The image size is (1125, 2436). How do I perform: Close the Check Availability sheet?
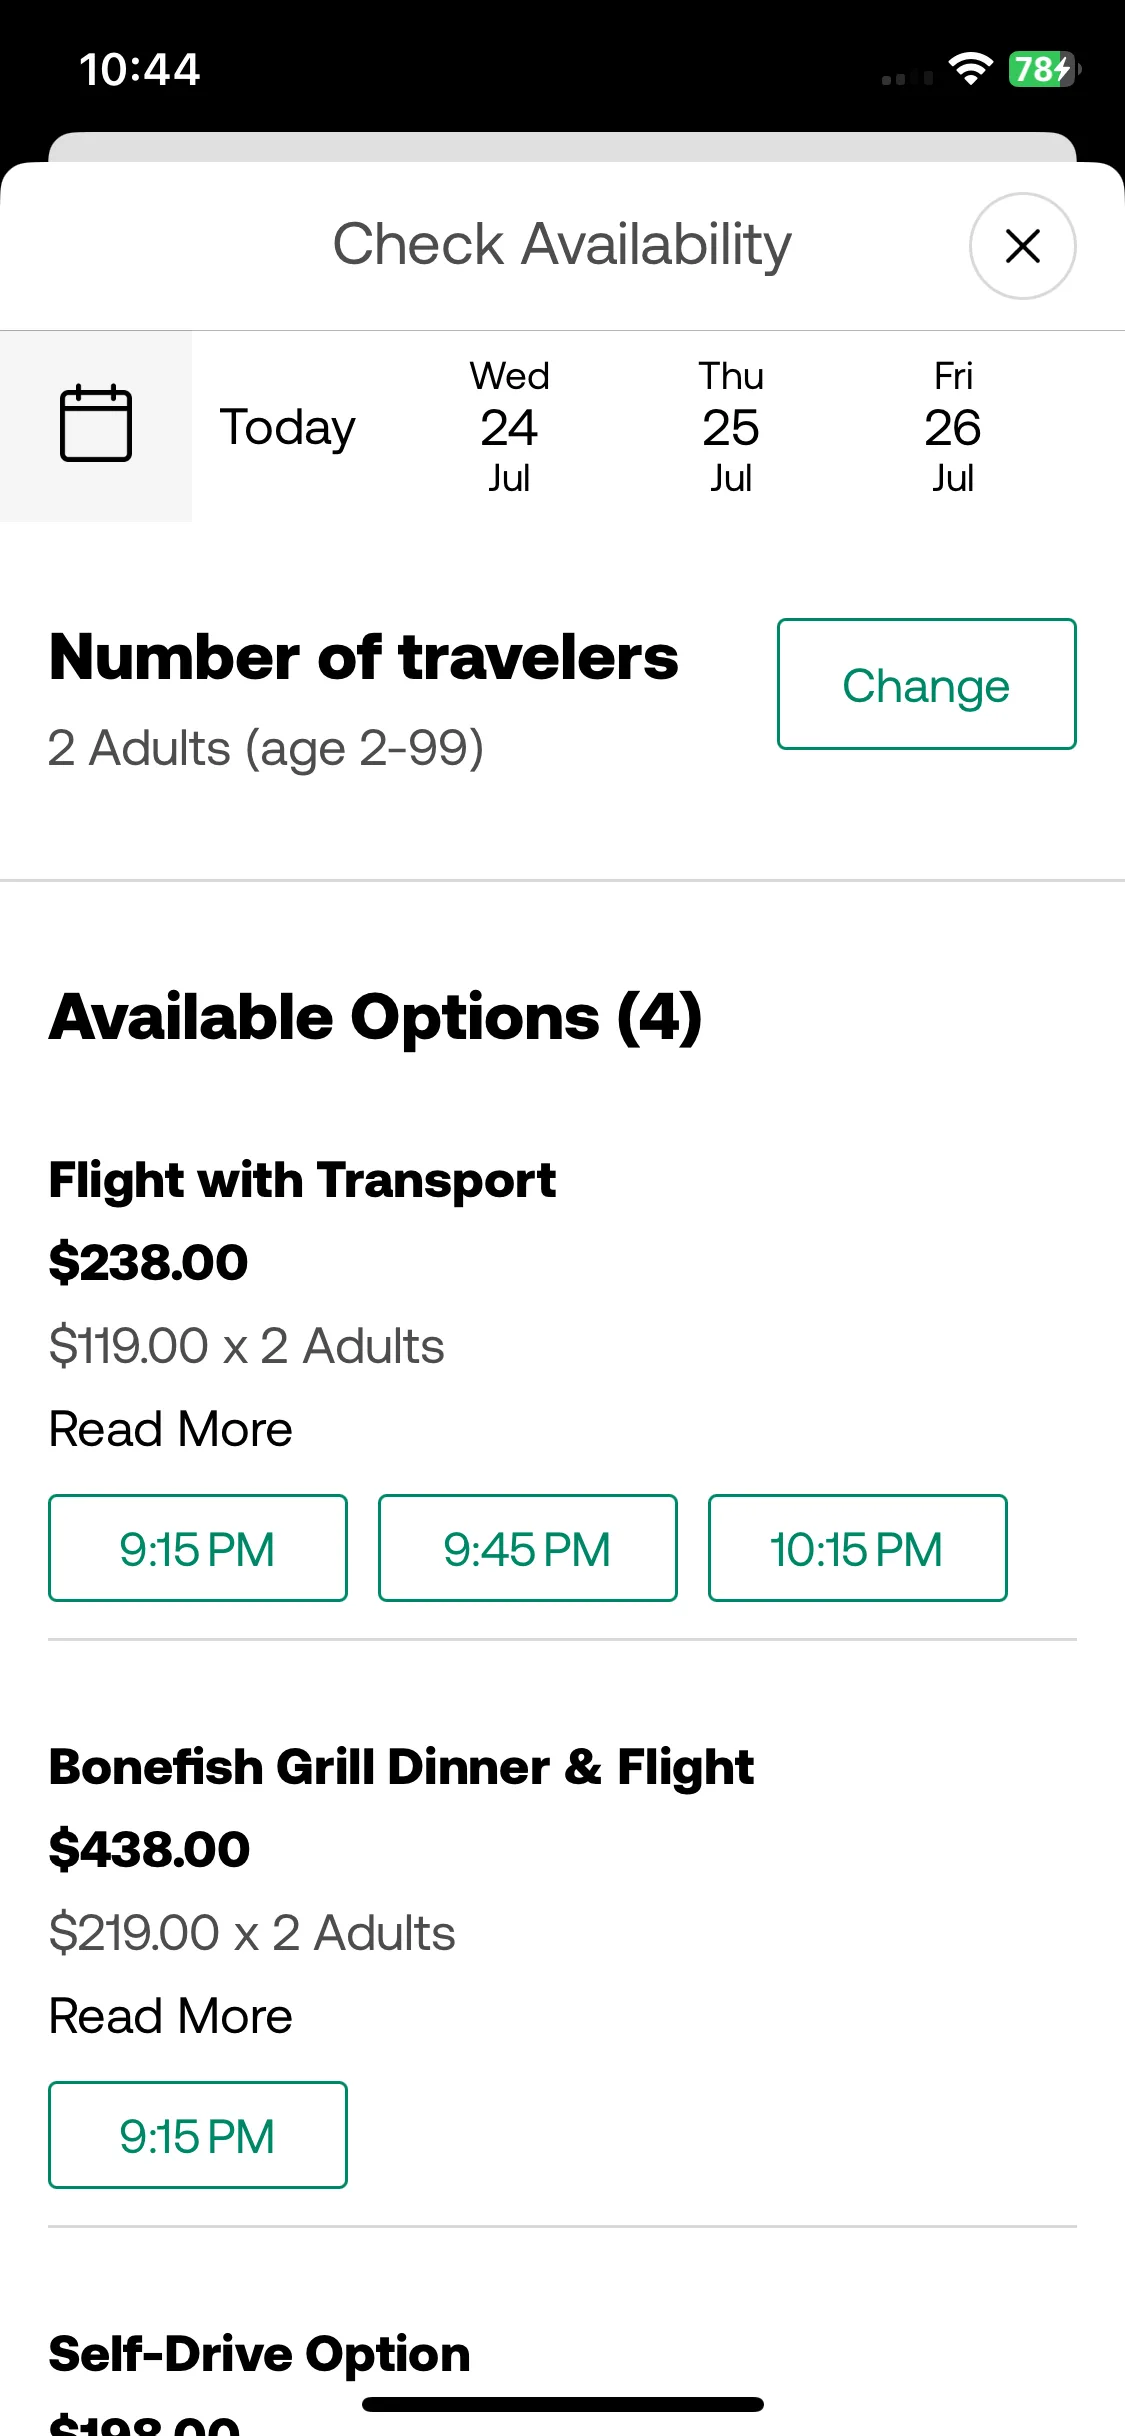(x=1022, y=246)
